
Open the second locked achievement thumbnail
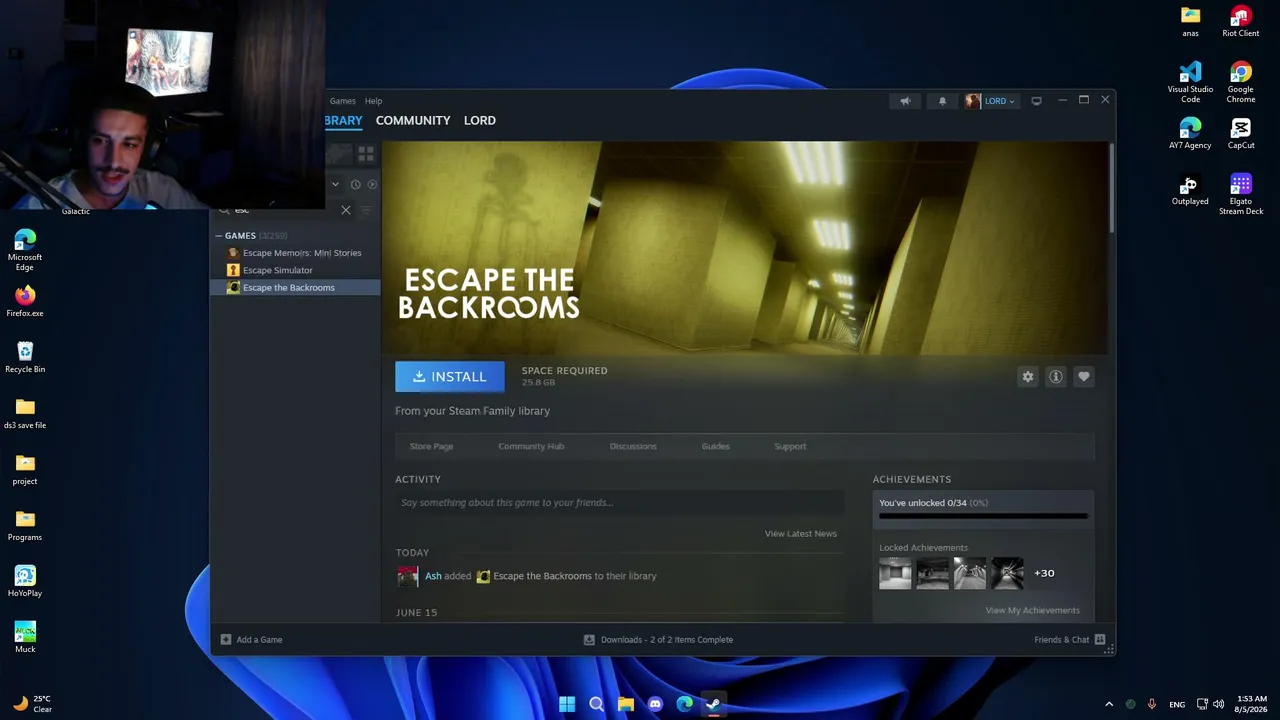[x=932, y=573]
